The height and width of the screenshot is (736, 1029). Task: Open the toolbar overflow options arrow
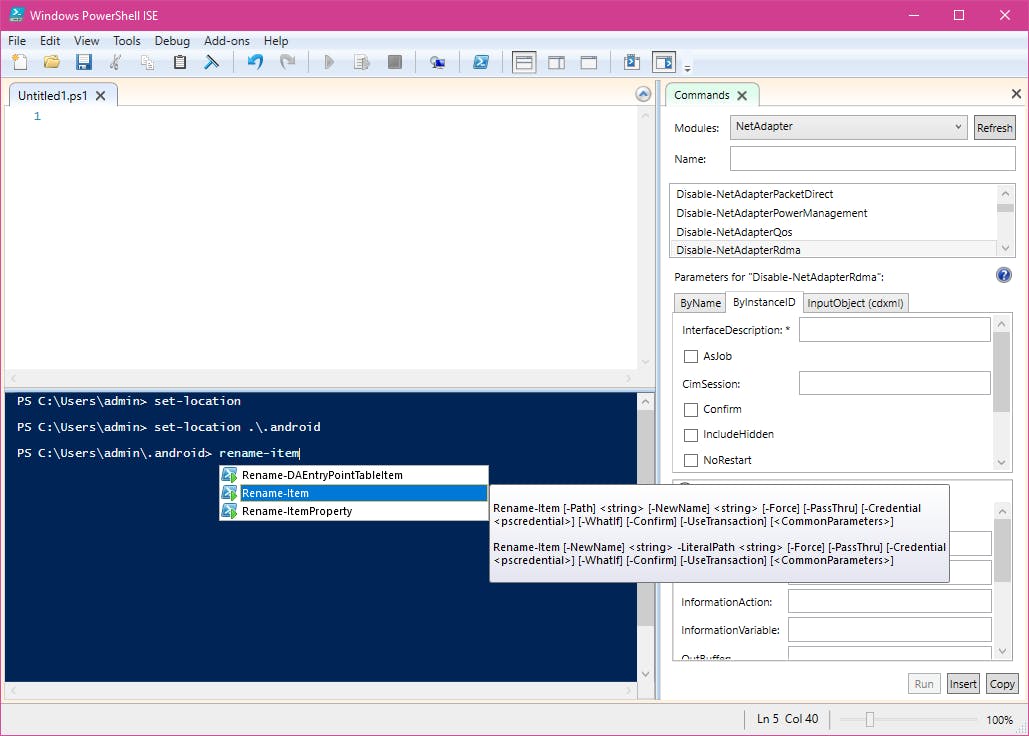click(x=688, y=68)
